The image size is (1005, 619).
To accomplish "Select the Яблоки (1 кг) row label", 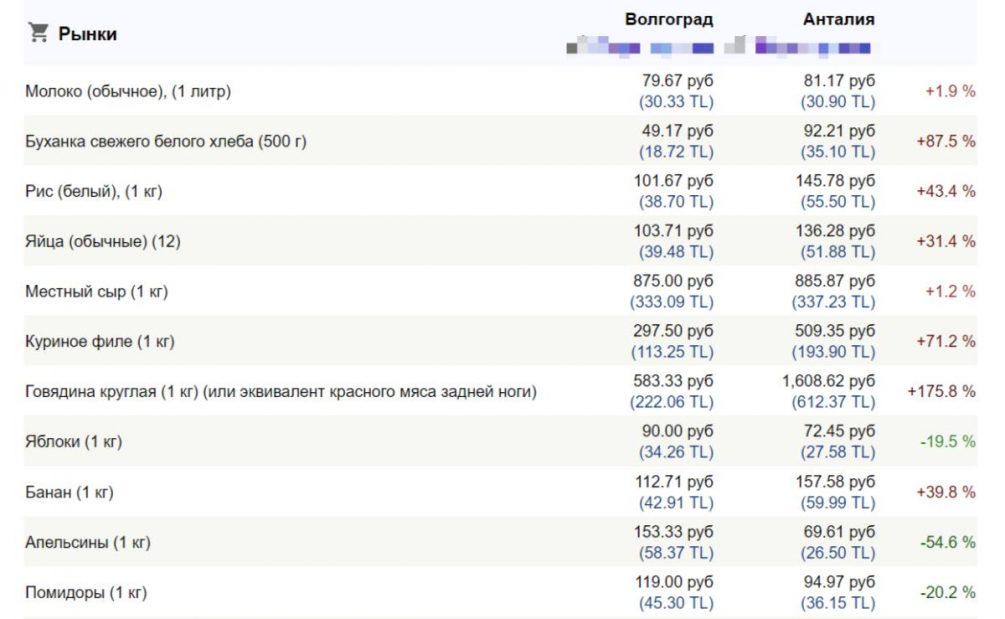I will 73,442.
